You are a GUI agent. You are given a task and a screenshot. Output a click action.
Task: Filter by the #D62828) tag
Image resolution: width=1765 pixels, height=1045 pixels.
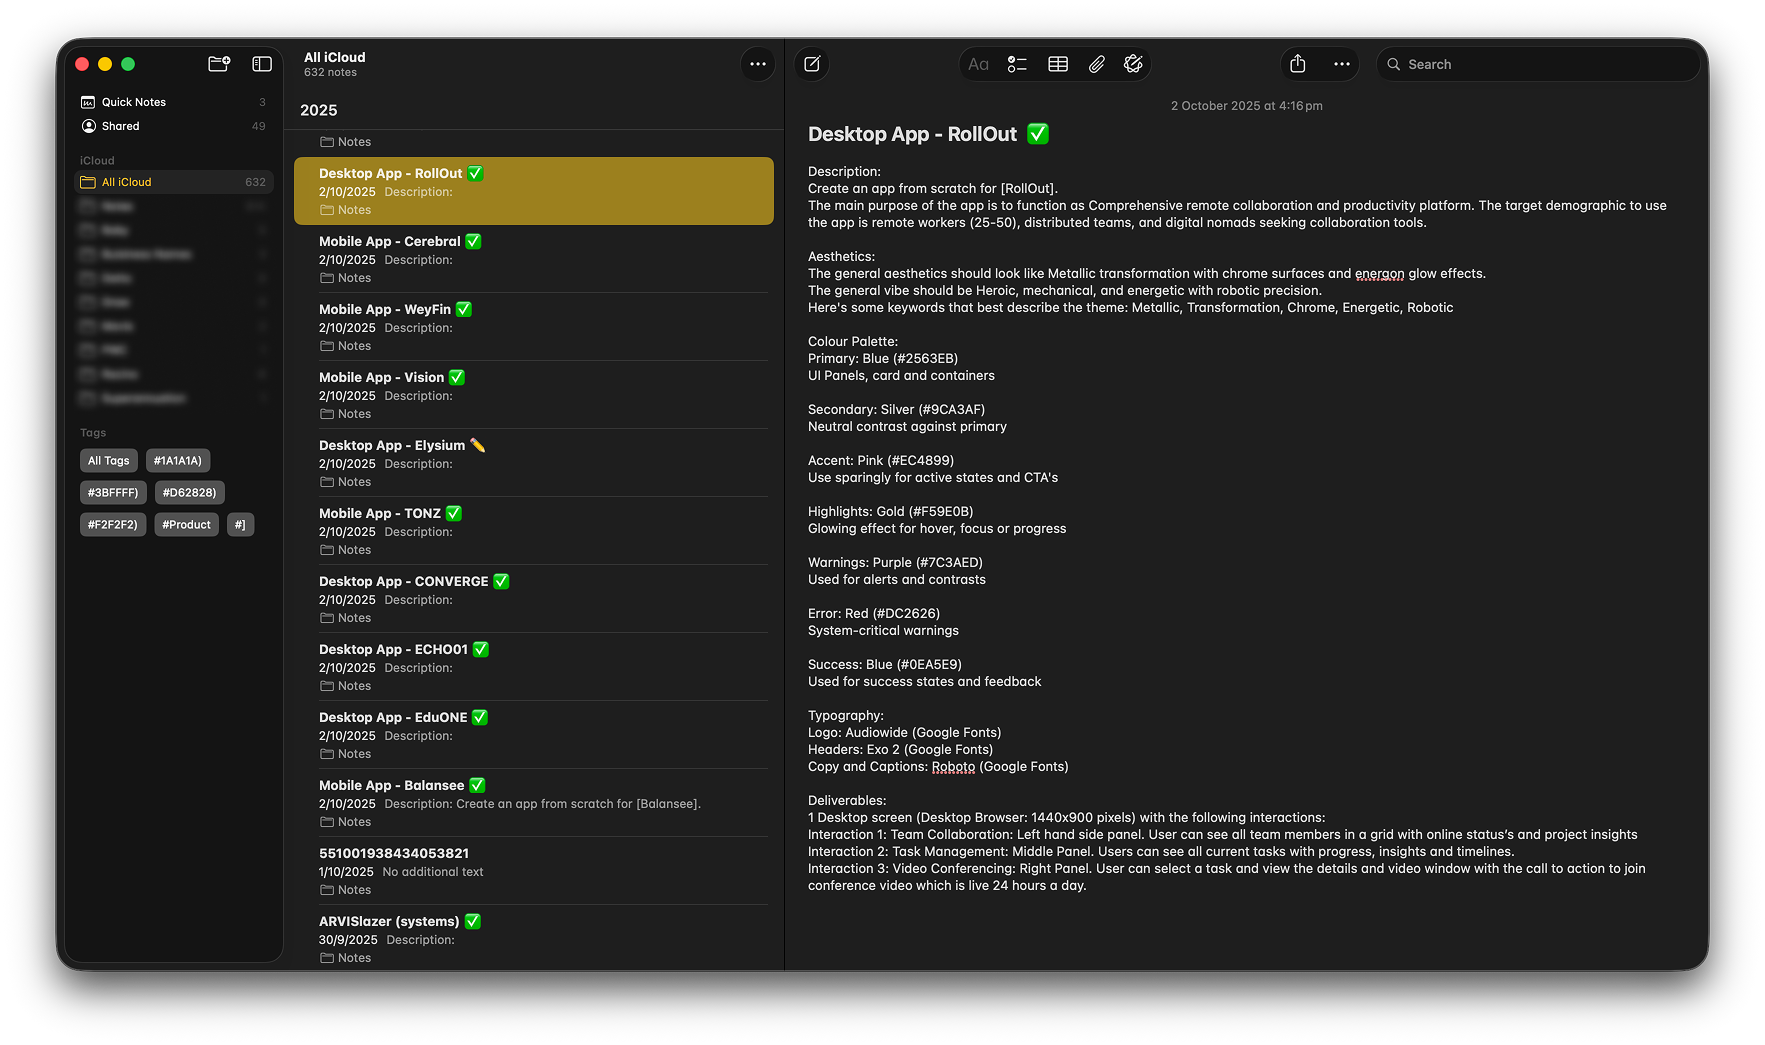(190, 493)
